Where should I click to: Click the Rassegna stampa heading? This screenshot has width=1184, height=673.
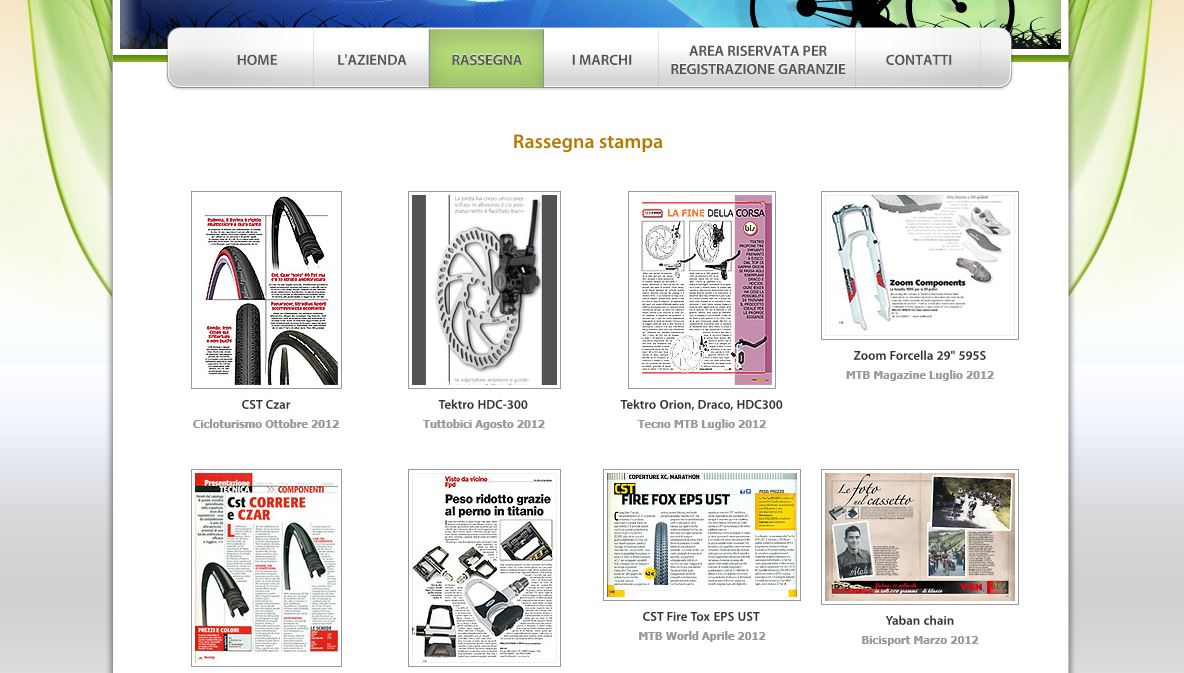[x=587, y=142]
